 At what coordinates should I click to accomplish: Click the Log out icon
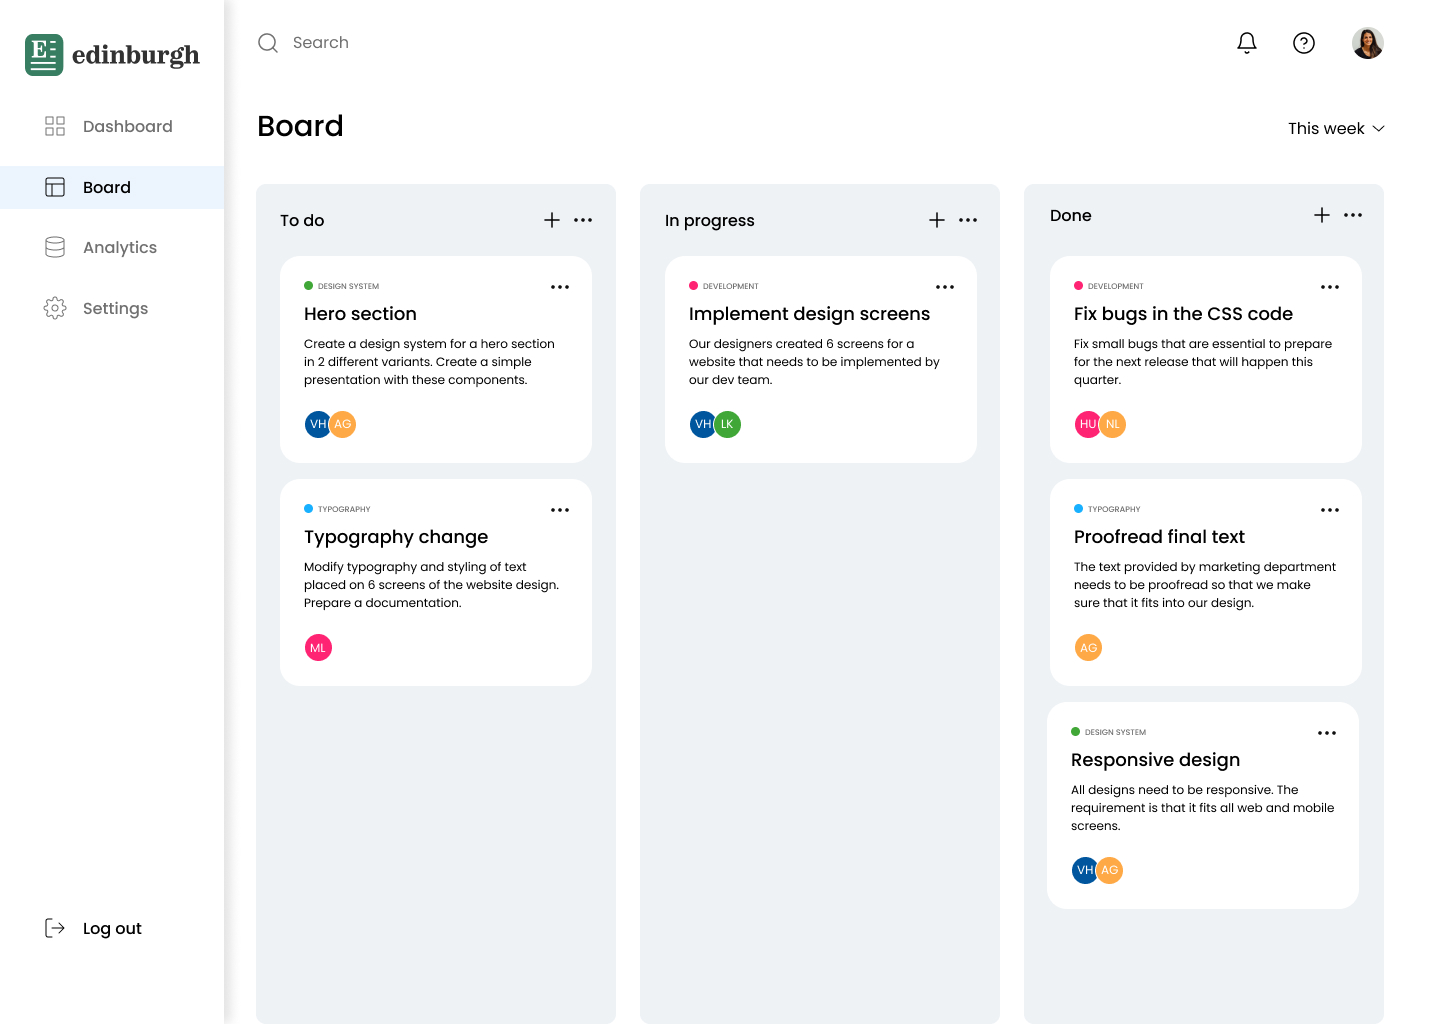click(55, 928)
